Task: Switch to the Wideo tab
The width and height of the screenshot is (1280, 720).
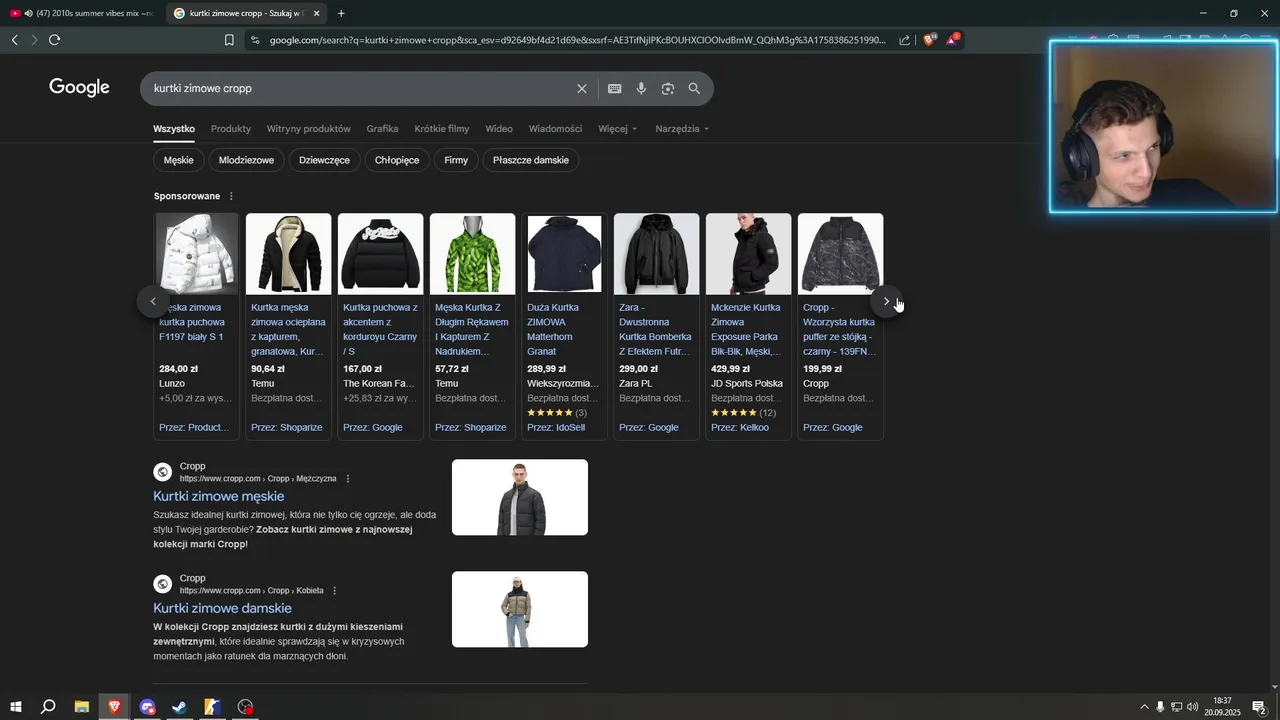Action: click(499, 129)
